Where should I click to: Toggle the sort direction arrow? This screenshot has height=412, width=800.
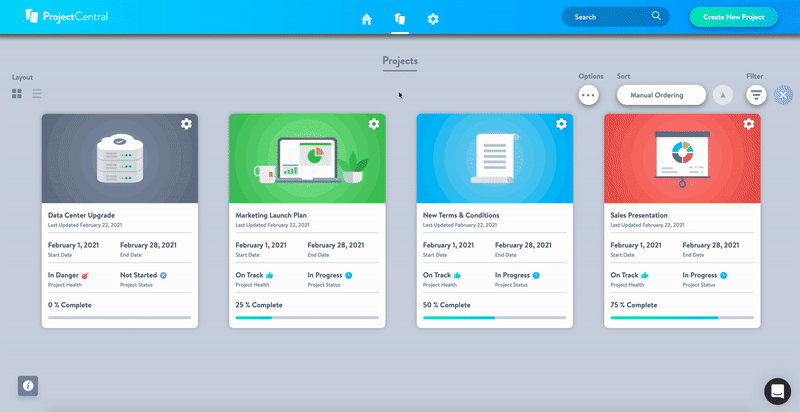point(722,95)
